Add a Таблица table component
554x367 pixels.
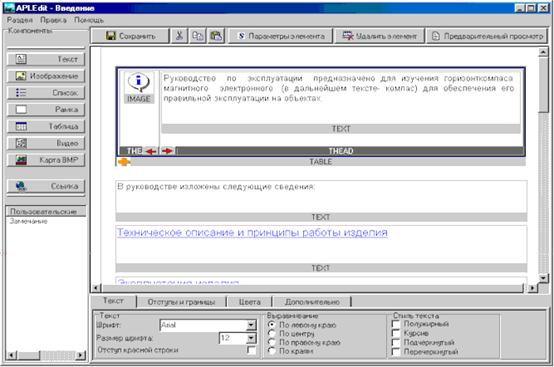click(x=46, y=126)
